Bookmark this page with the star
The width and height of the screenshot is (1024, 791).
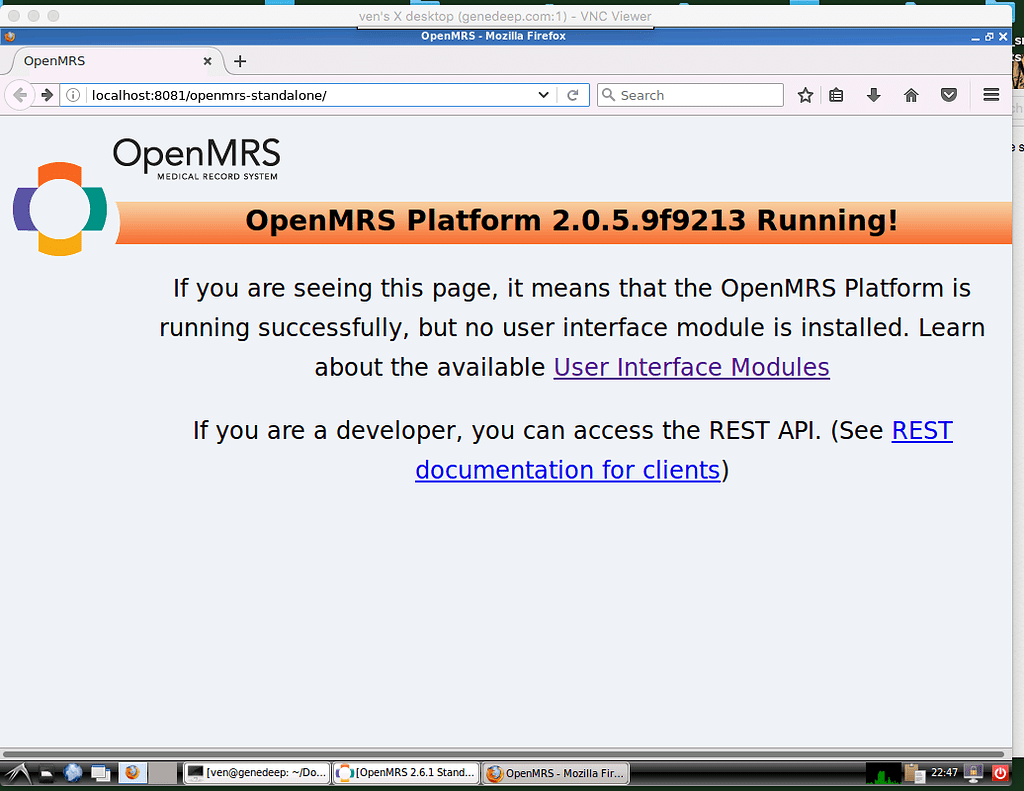(x=805, y=94)
